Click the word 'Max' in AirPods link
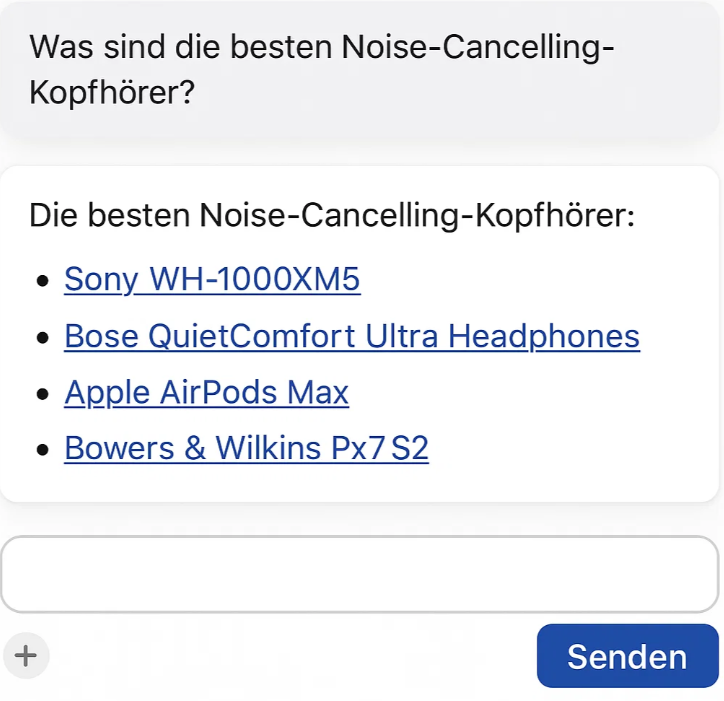The image size is (724, 701). [318, 393]
